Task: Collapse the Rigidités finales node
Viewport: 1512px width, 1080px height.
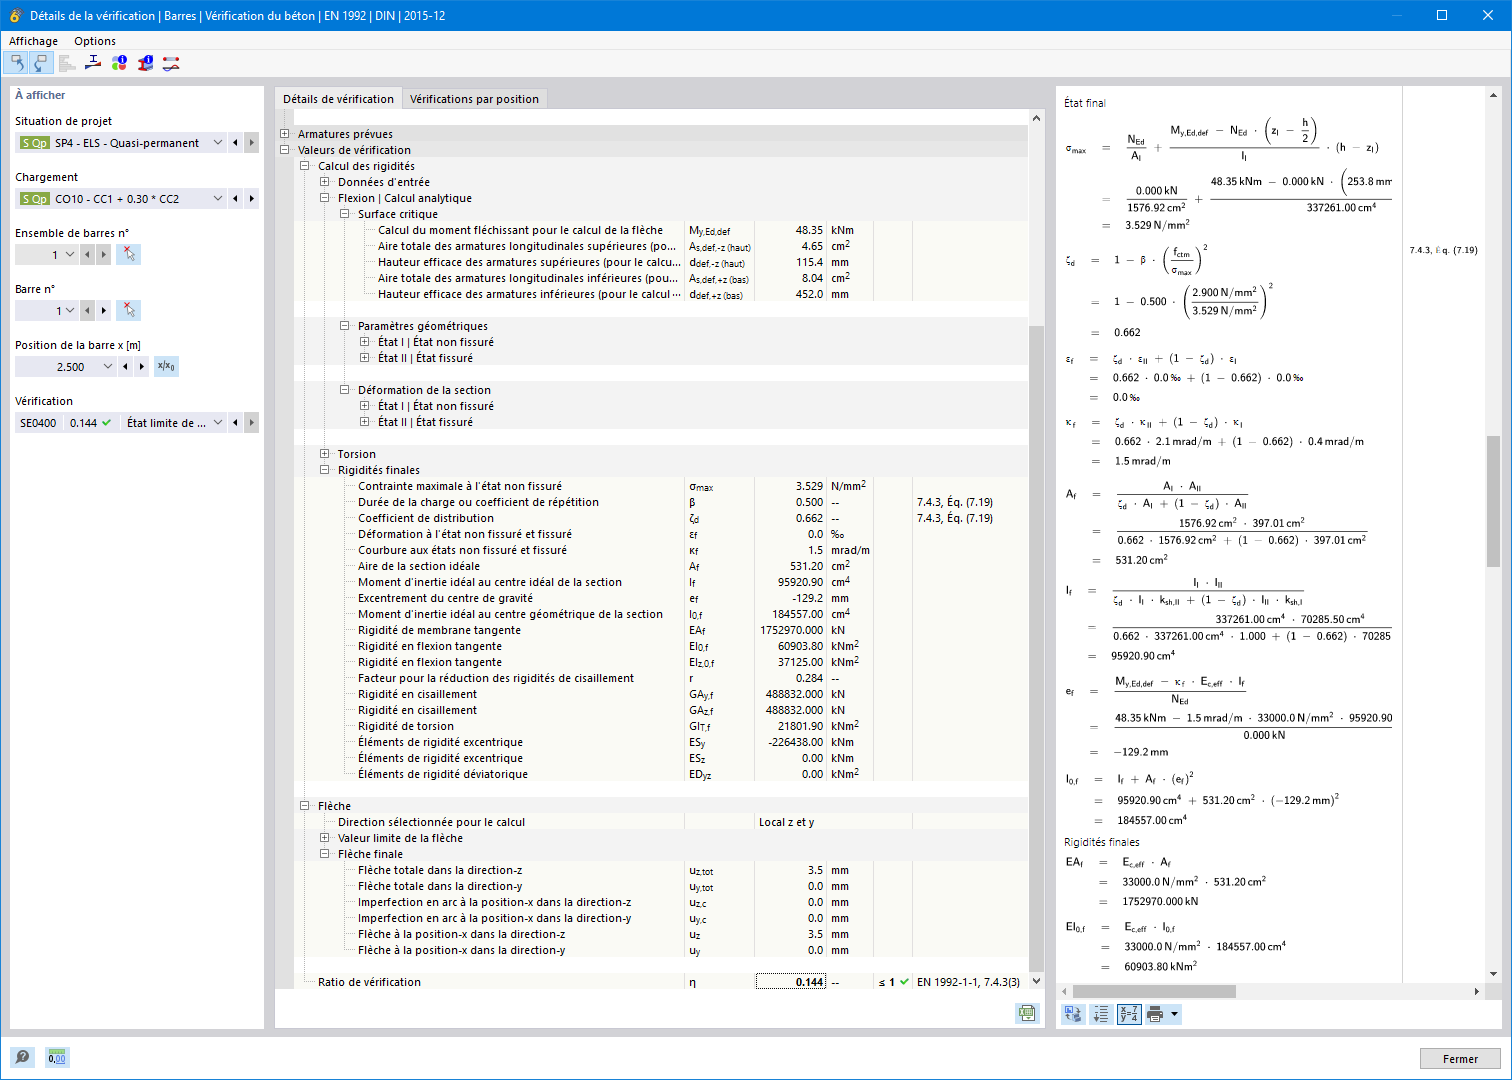Action: click(325, 470)
